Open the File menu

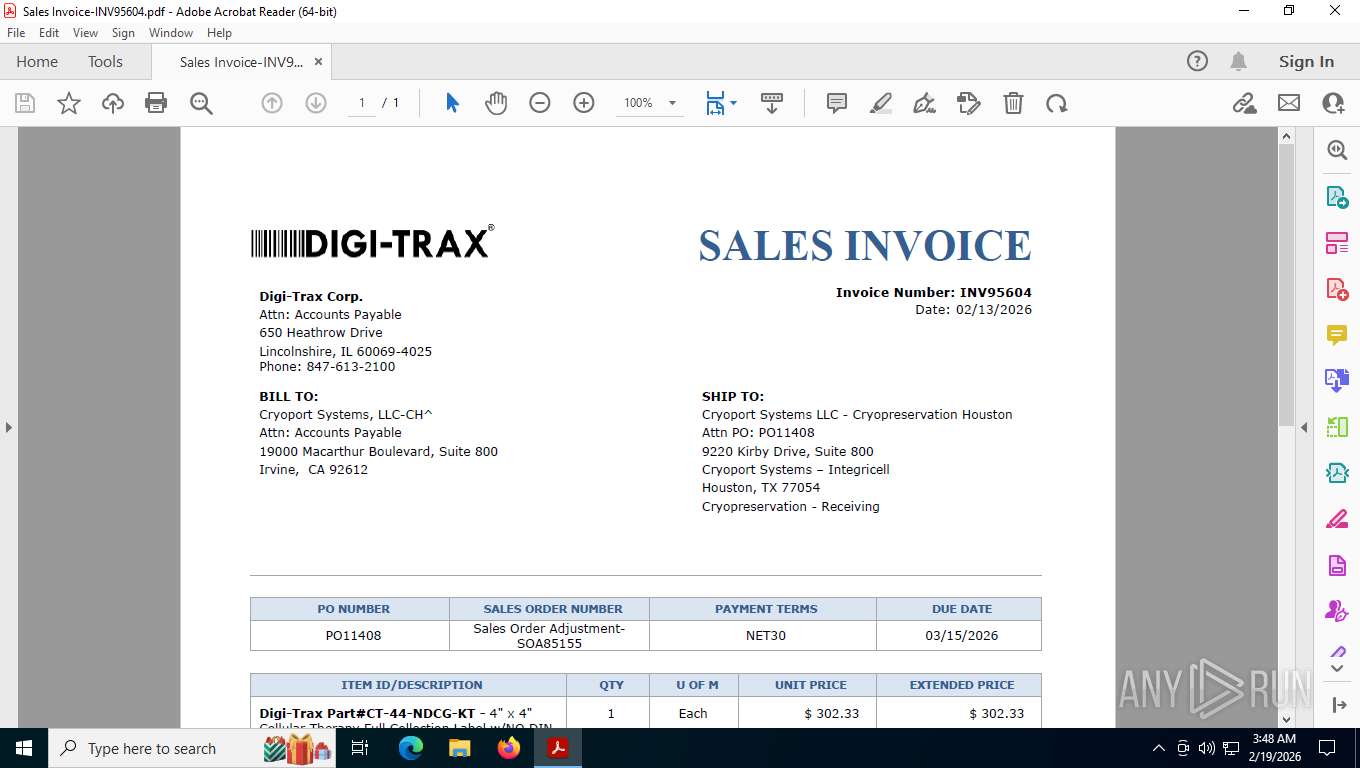[16, 33]
